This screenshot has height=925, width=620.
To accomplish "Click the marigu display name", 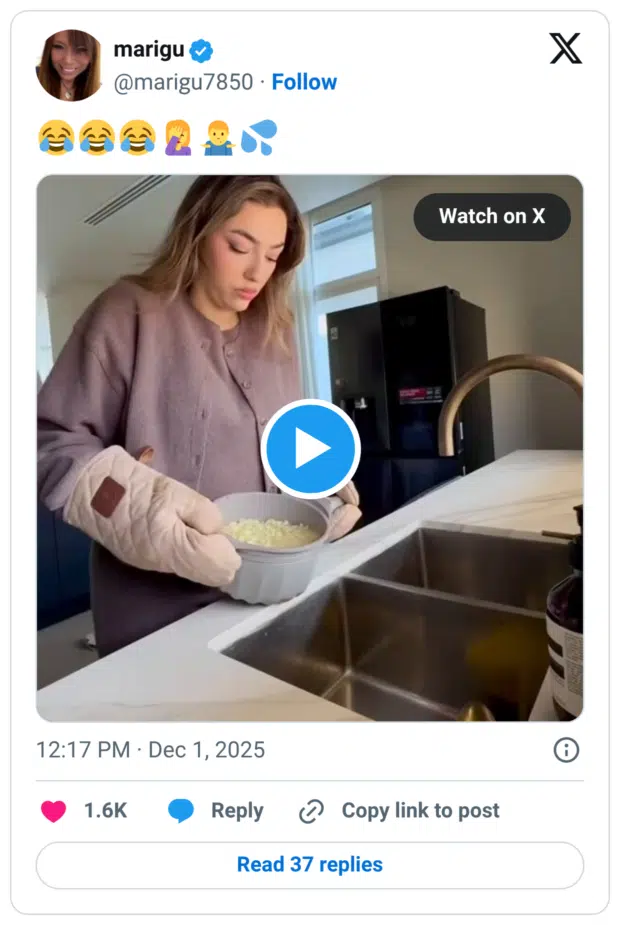I will (x=149, y=50).
